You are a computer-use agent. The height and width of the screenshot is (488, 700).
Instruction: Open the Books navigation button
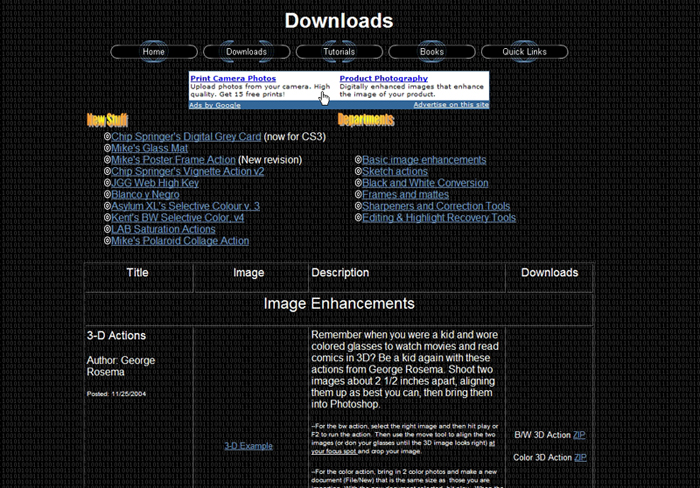pos(432,51)
